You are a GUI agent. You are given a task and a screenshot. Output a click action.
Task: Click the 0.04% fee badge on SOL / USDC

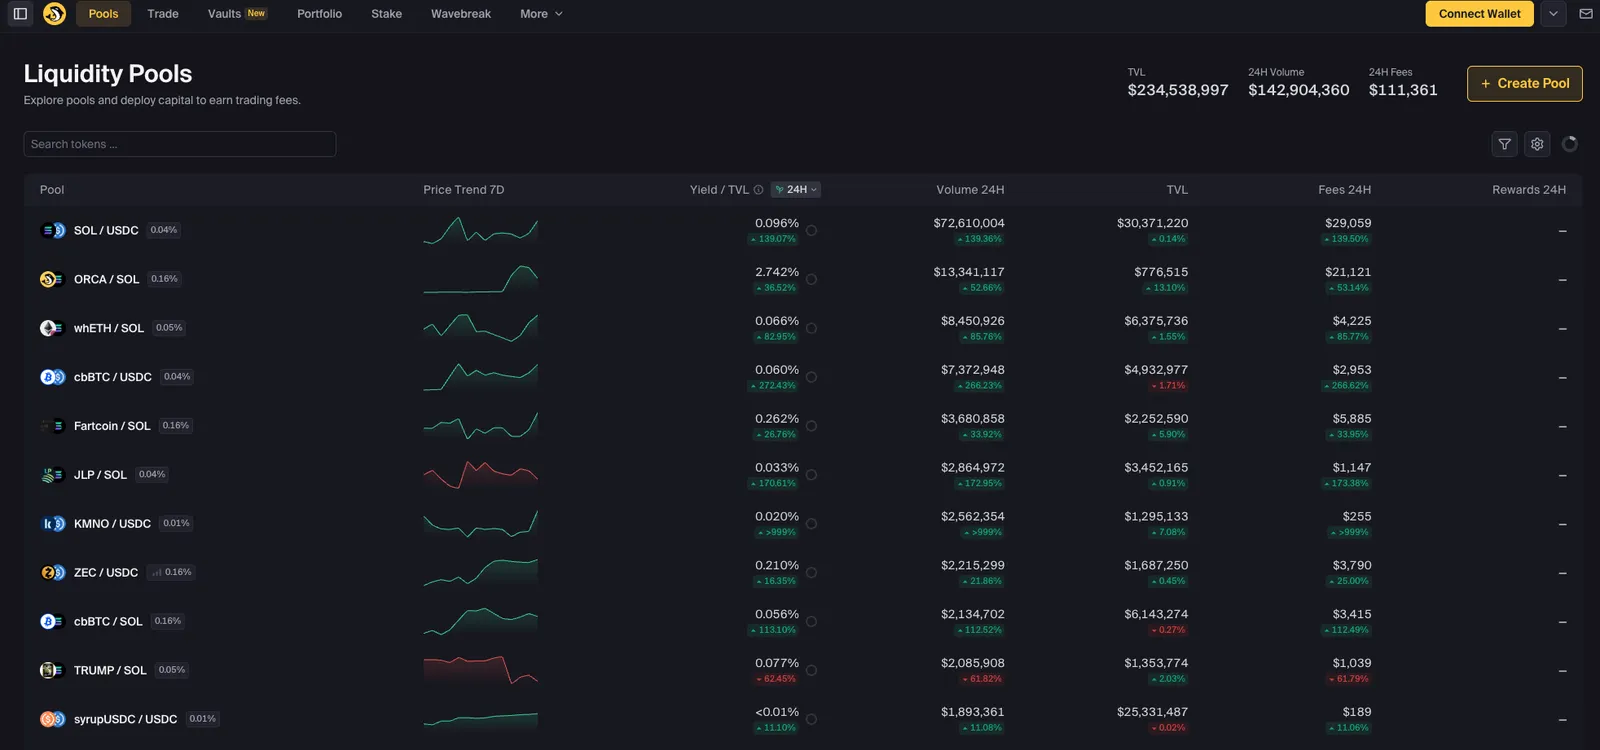[164, 230]
